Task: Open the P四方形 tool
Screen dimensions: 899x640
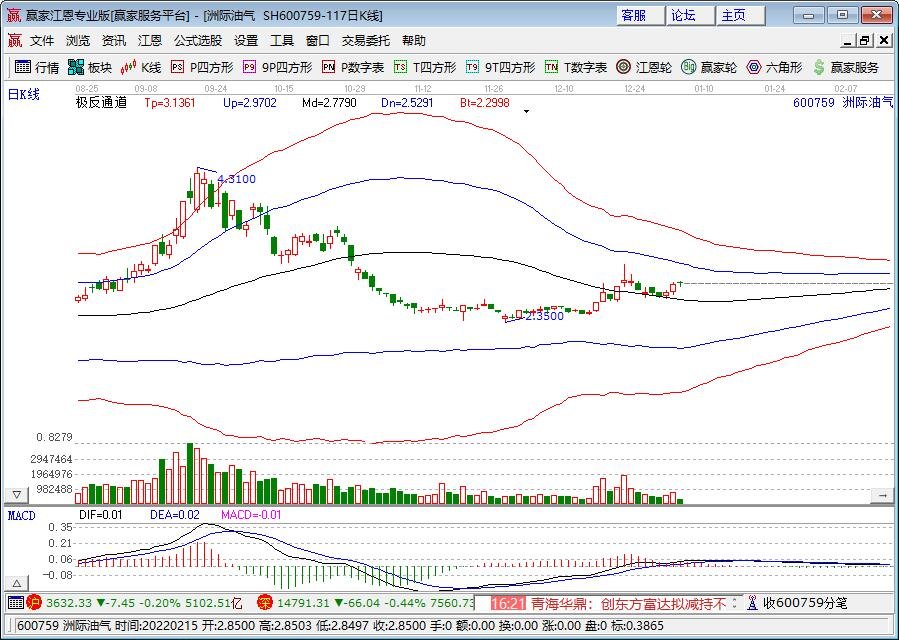Action: click(202, 67)
